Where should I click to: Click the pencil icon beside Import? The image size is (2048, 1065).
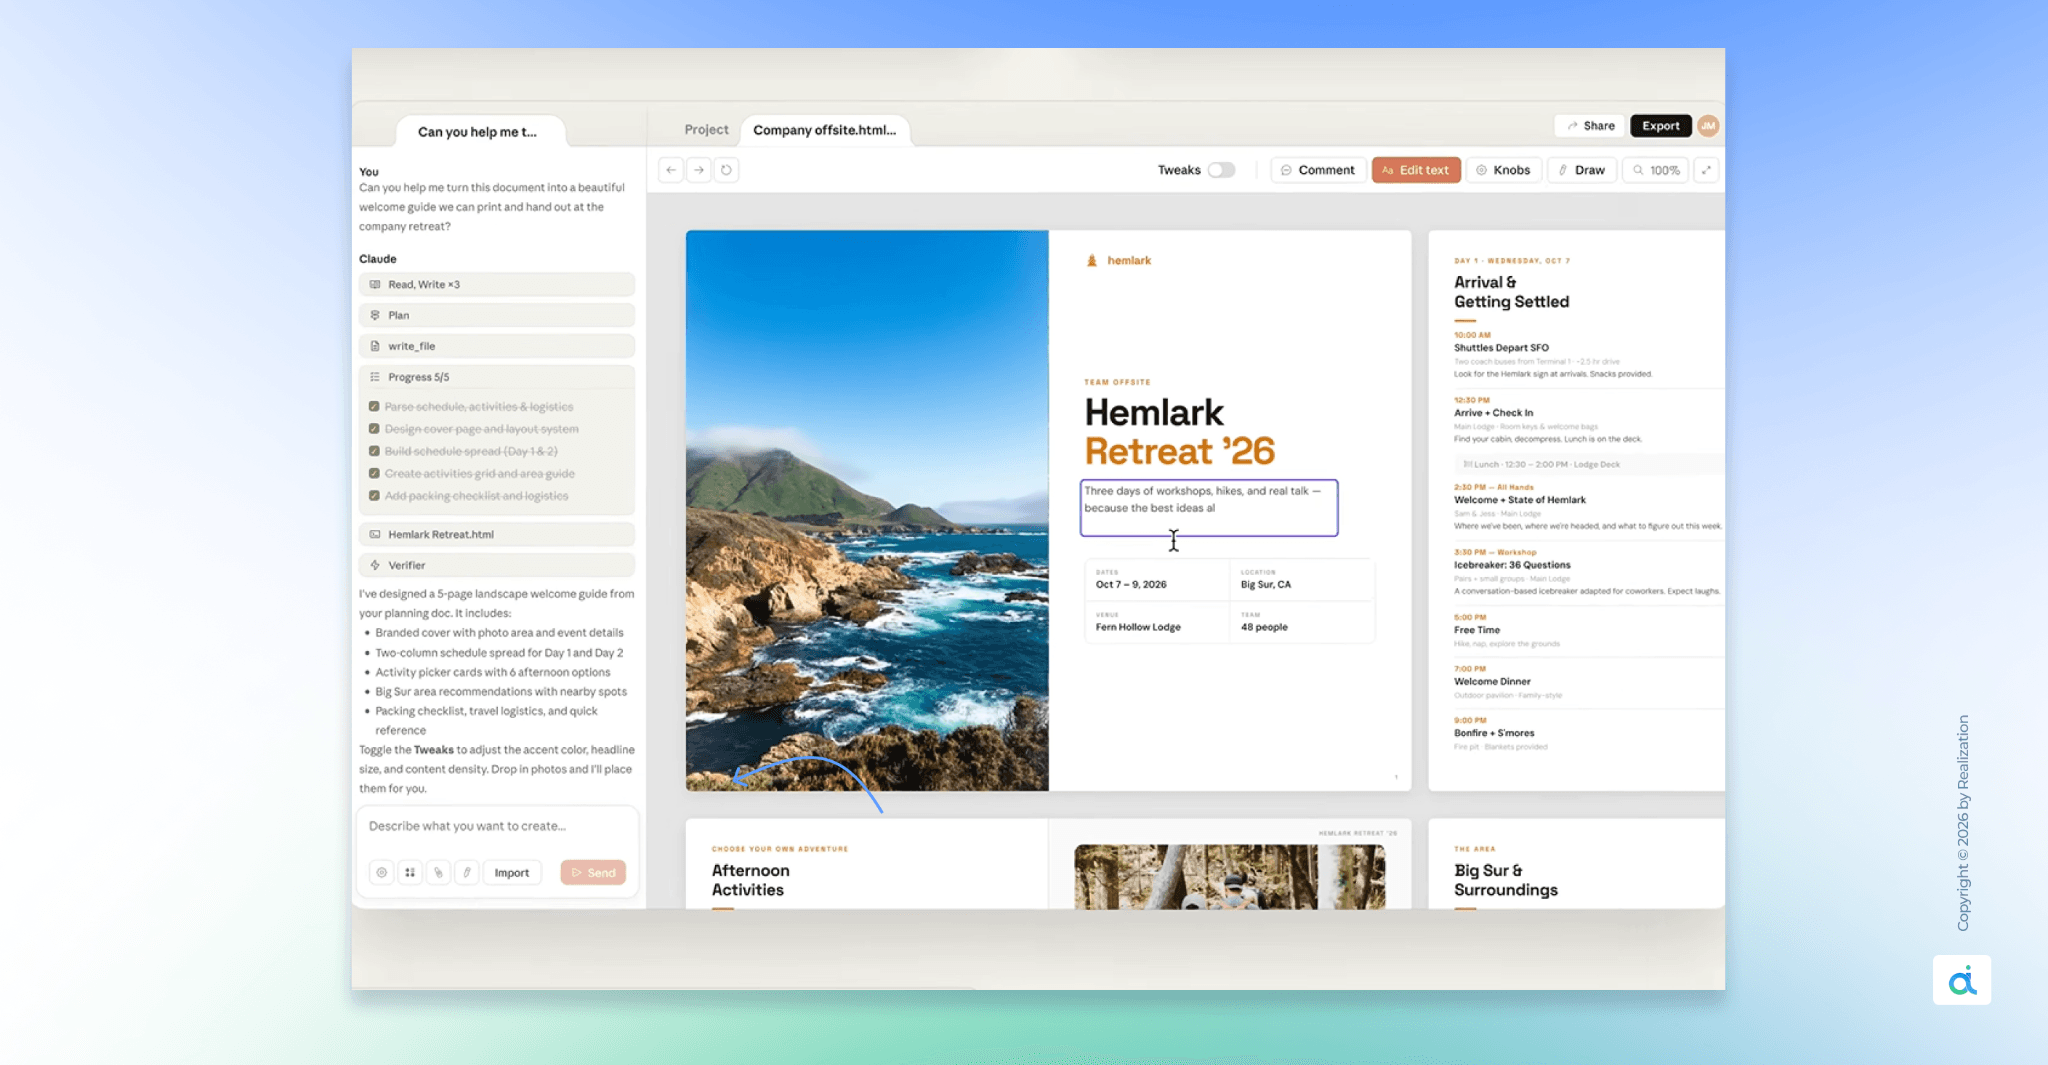point(466,873)
